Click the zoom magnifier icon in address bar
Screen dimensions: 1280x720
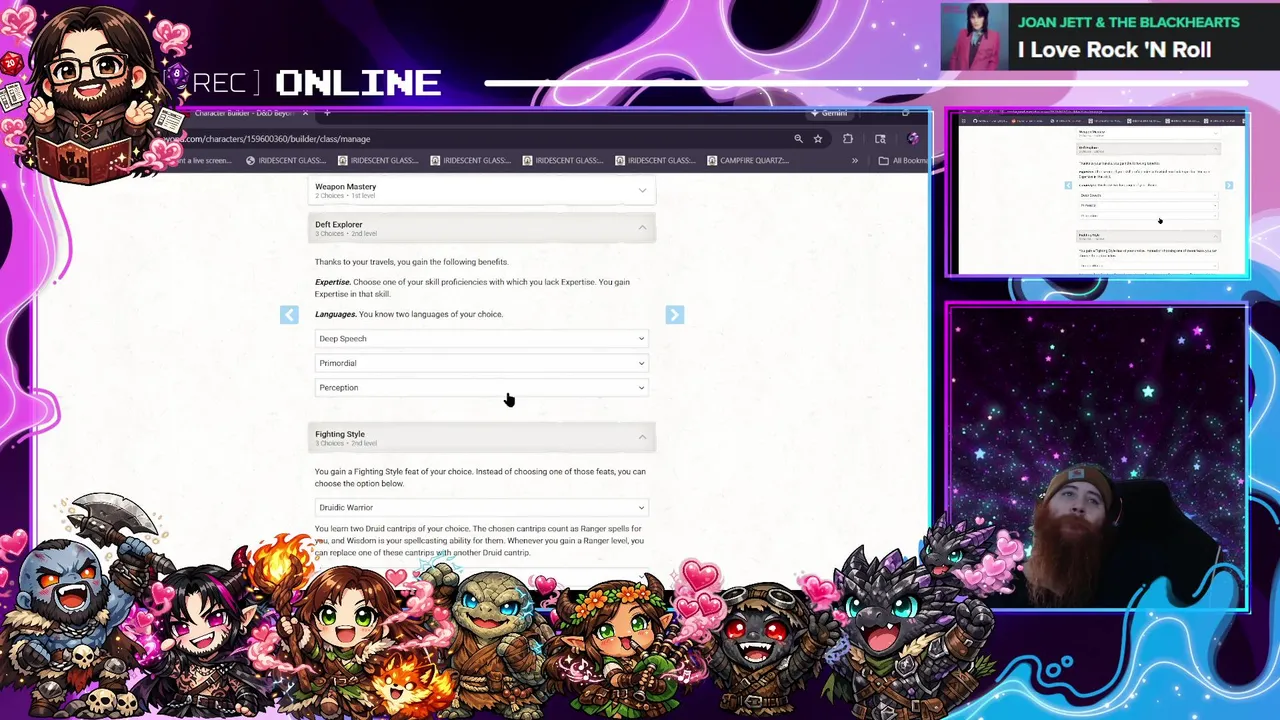[x=798, y=139]
